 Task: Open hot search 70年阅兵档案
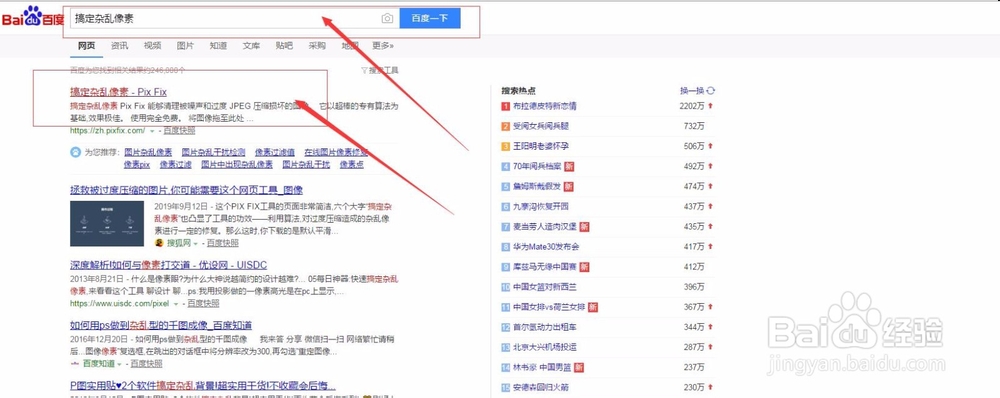(x=537, y=166)
